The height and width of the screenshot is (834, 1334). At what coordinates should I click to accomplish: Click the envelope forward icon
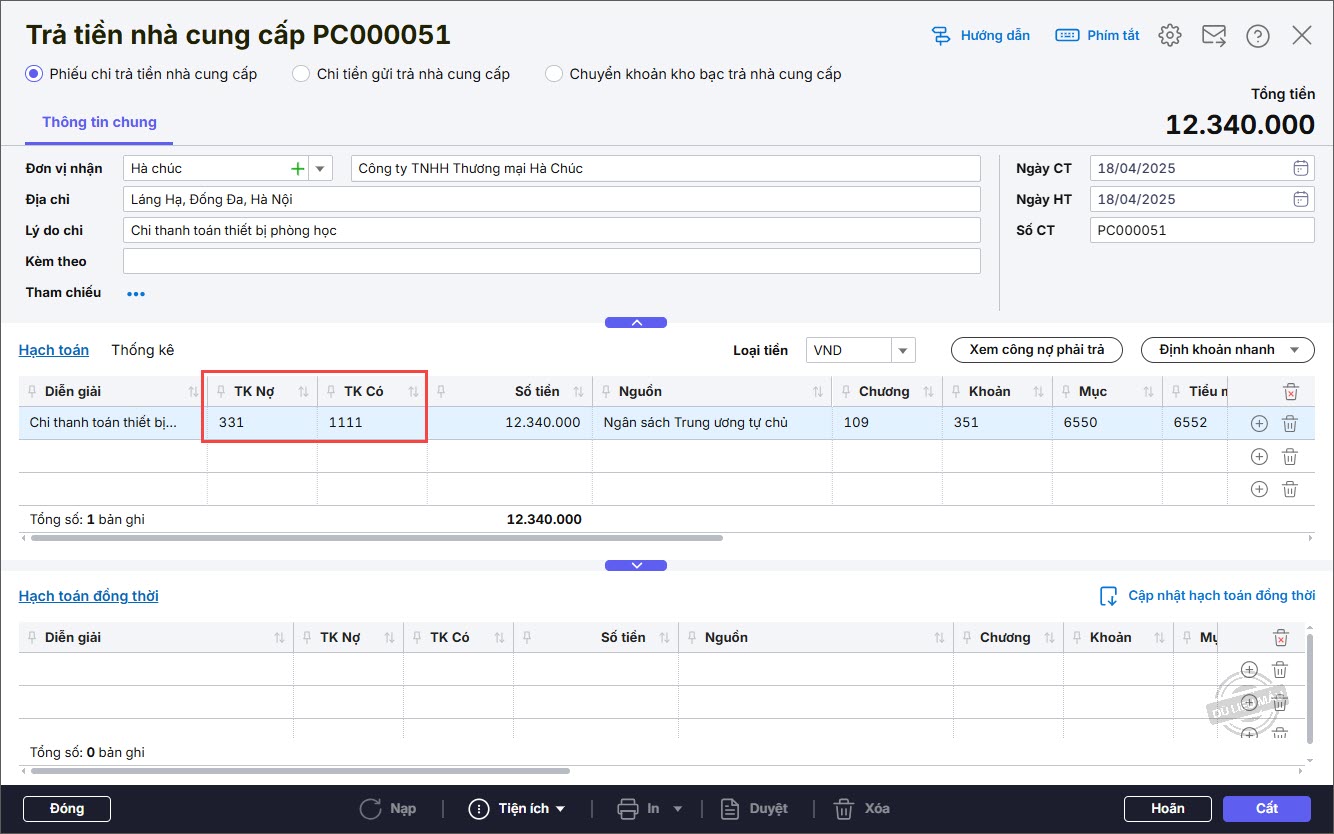point(1214,36)
